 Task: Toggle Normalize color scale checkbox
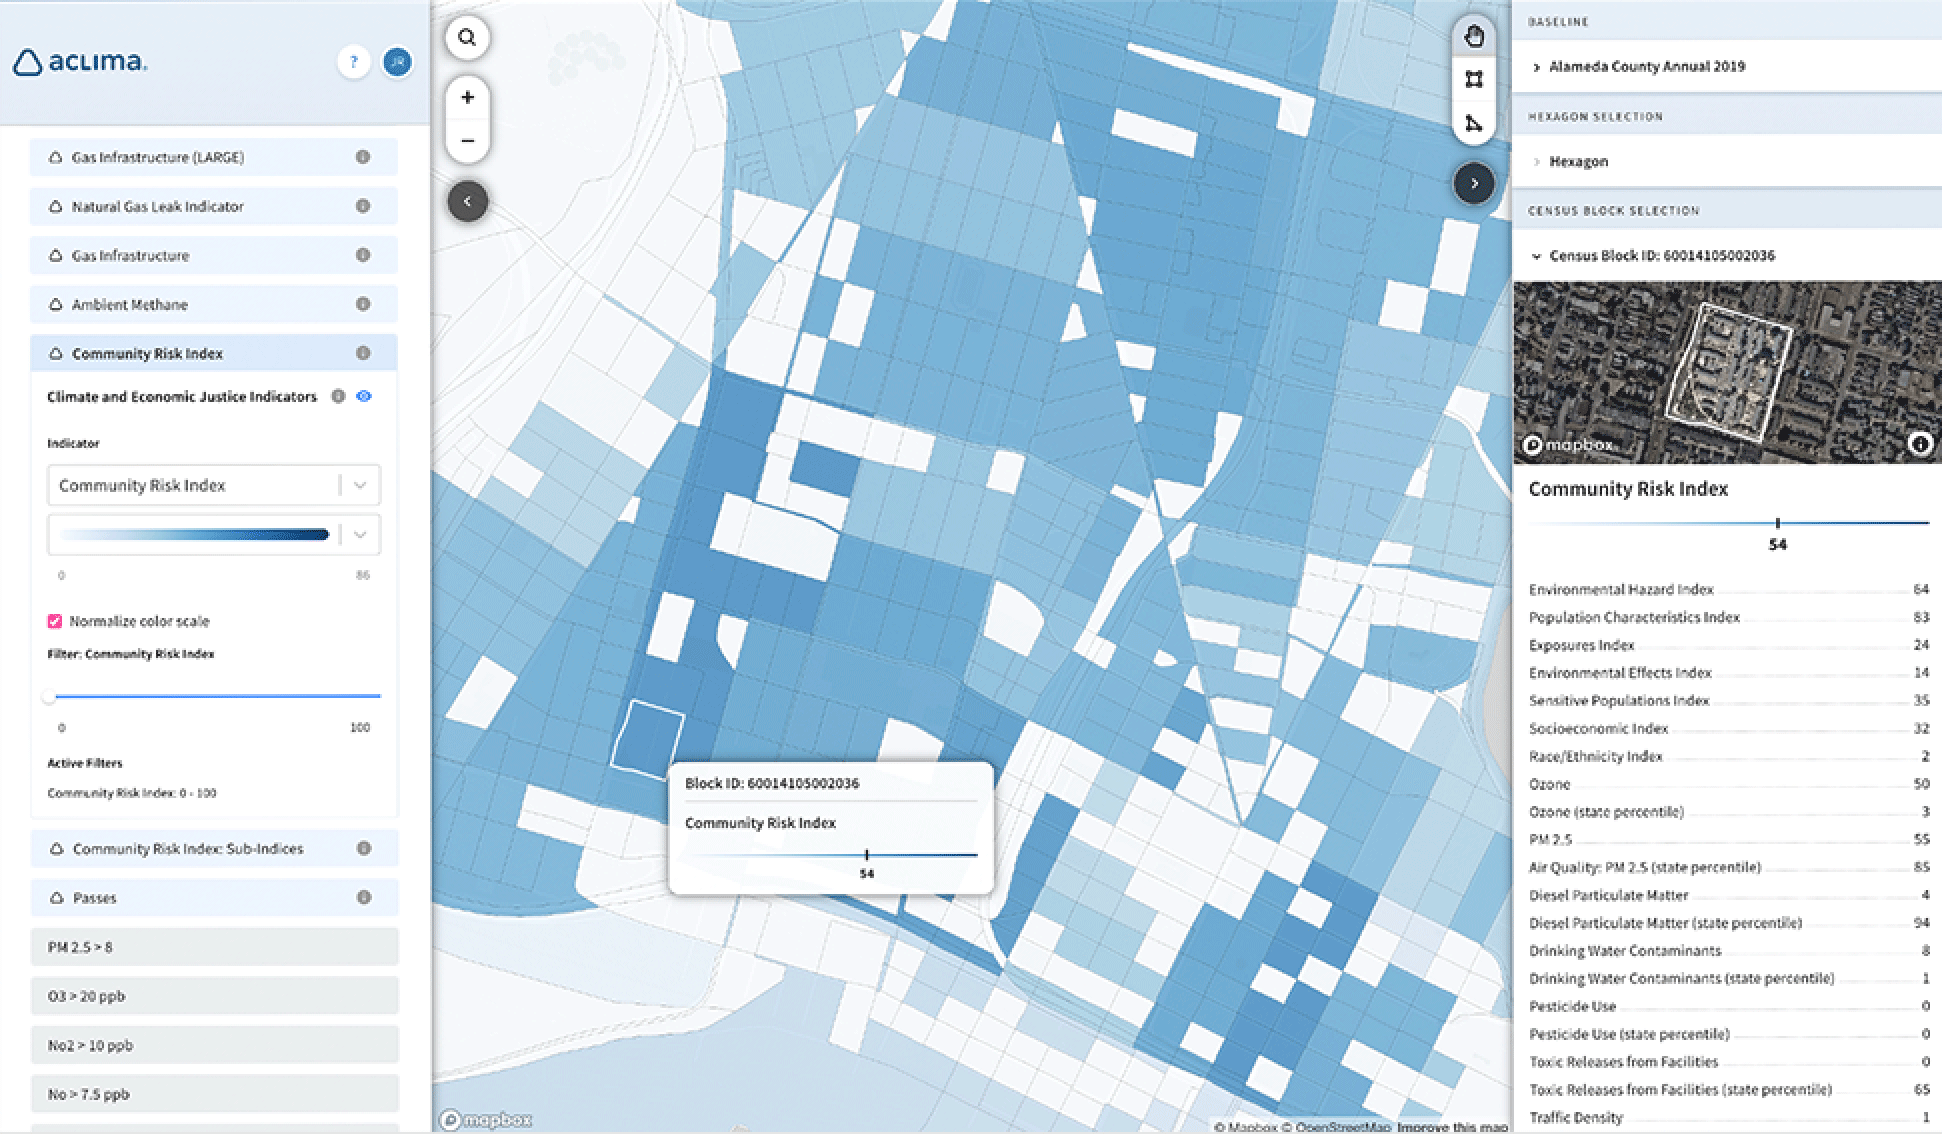[55, 621]
